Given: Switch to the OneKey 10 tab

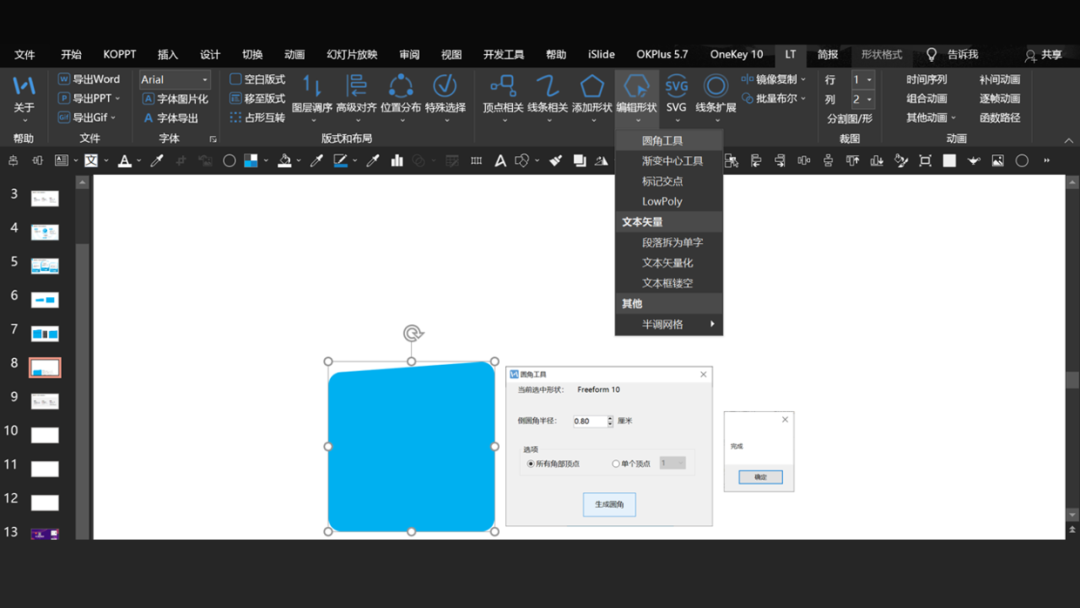Looking at the screenshot, I should (736, 54).
